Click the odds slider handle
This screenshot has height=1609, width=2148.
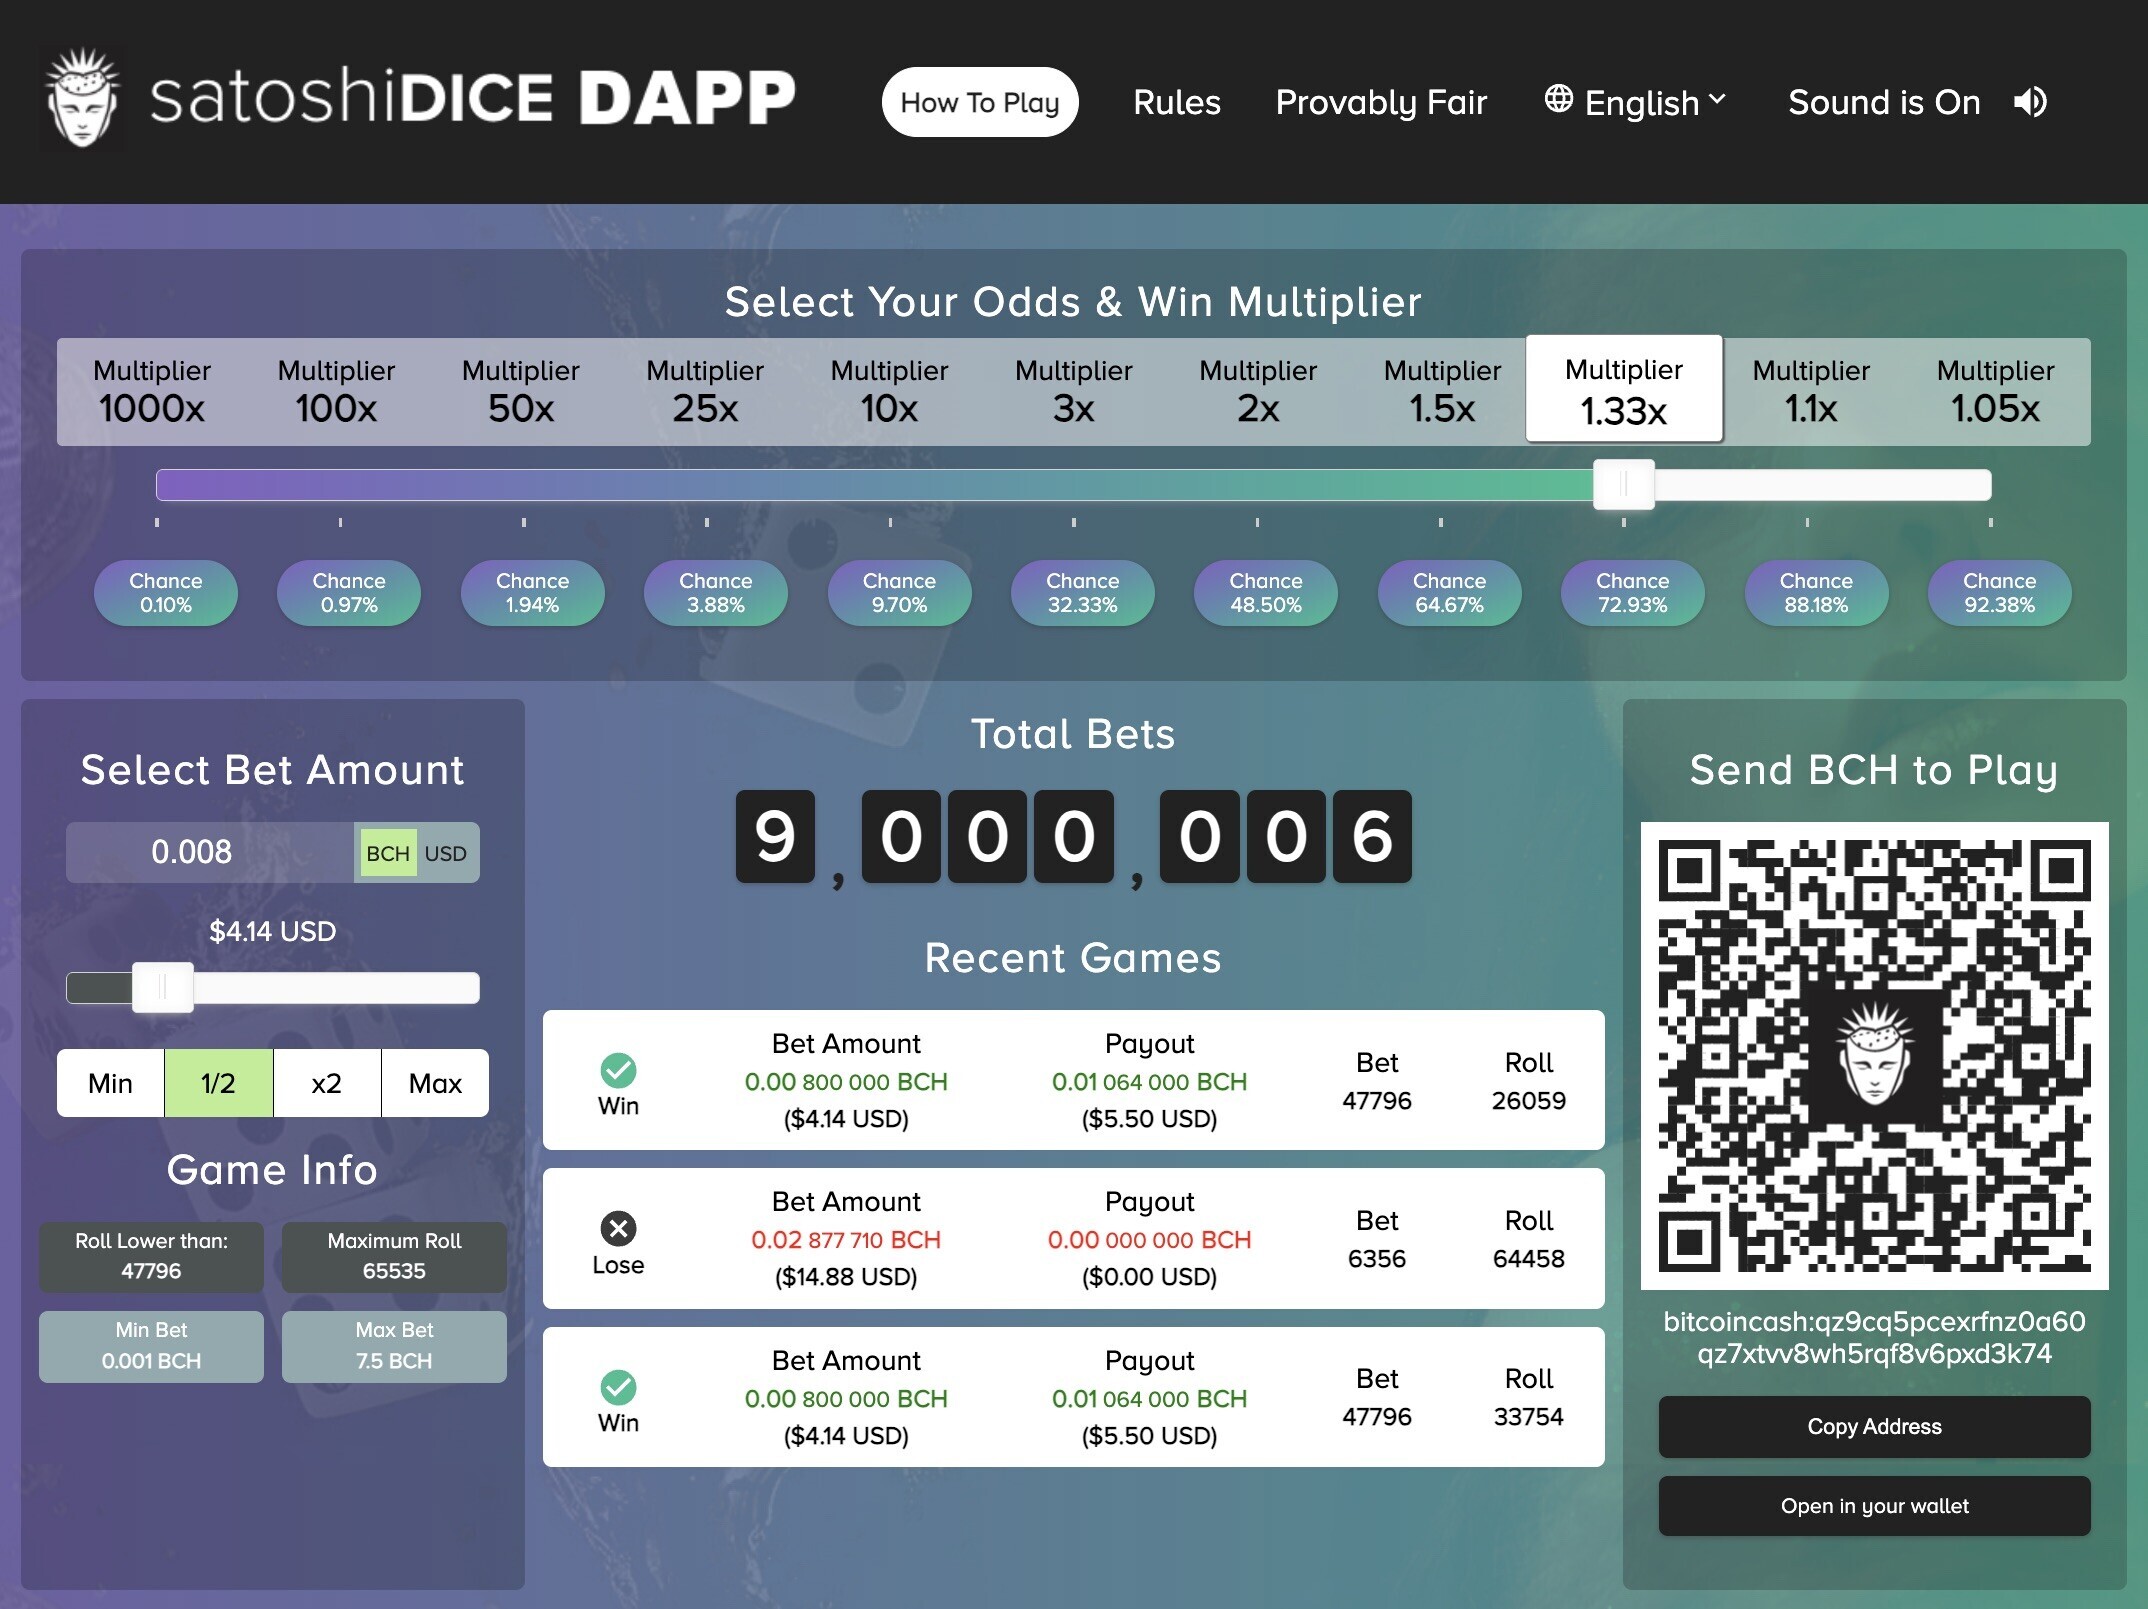(1624, 484)
